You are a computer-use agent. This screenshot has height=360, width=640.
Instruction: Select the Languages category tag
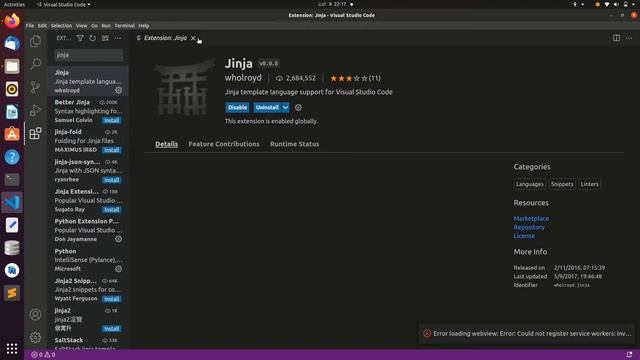[529, 184]
